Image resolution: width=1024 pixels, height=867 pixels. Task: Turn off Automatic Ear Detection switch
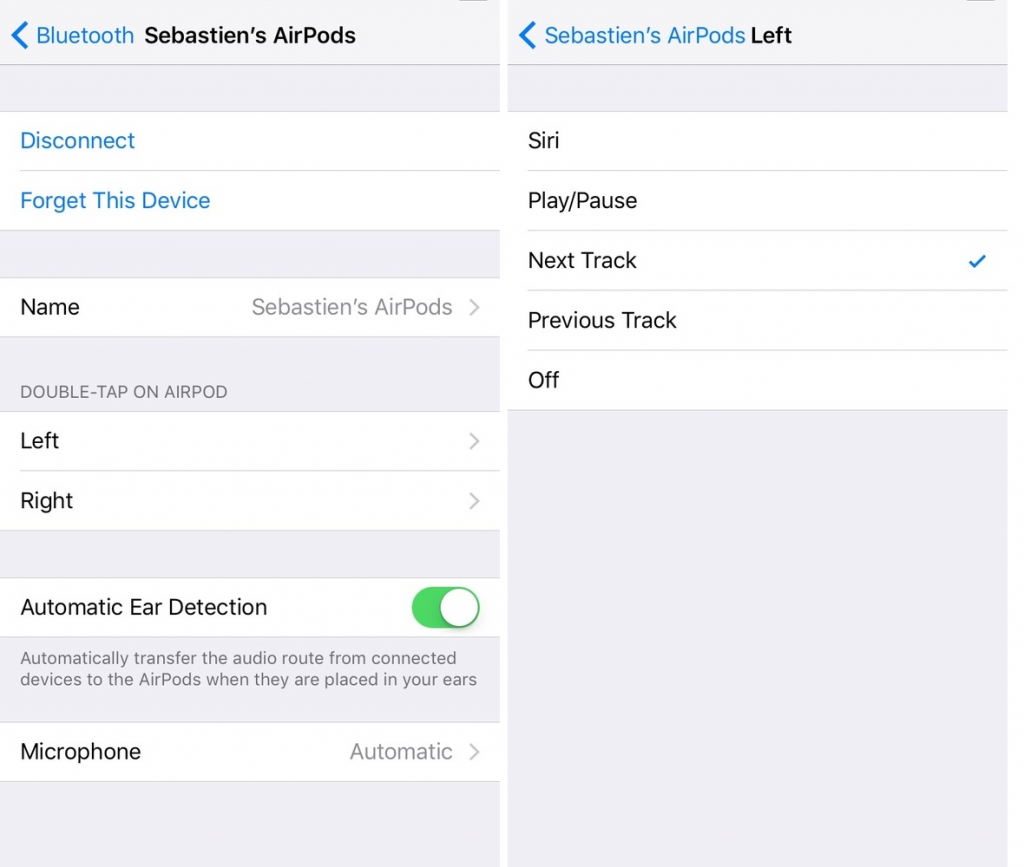click(445, 607)
